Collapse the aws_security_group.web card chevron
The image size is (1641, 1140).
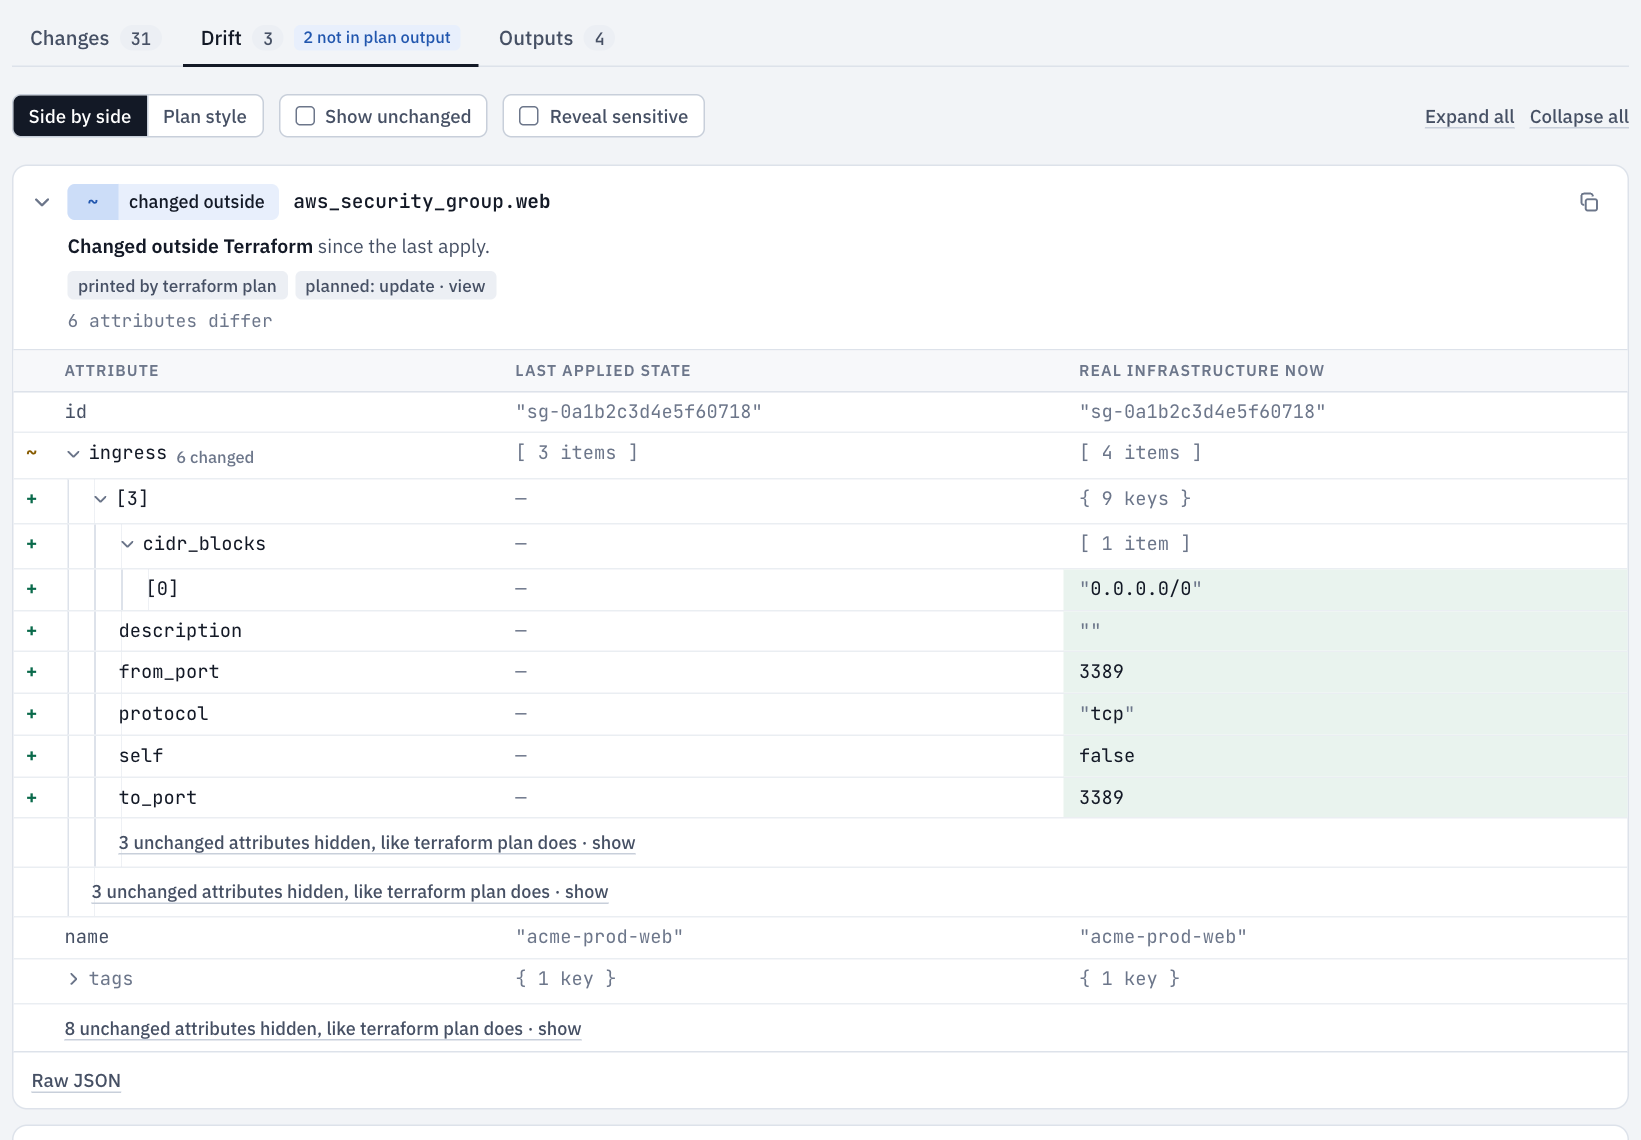click(x=42, y=202)
